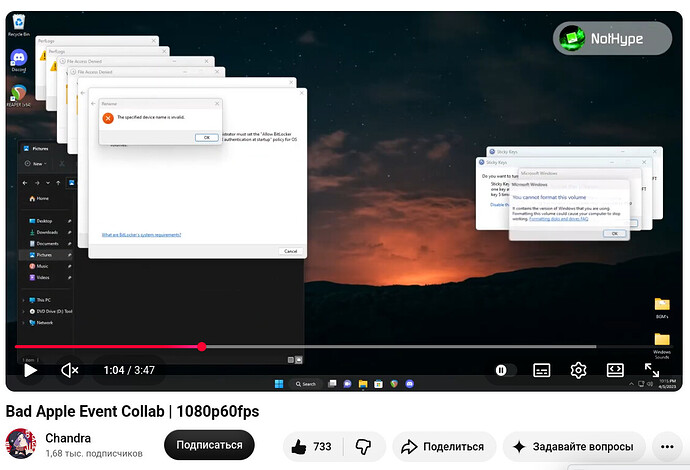Open the NolHype channel badge in the video

(x=612, y=39)
